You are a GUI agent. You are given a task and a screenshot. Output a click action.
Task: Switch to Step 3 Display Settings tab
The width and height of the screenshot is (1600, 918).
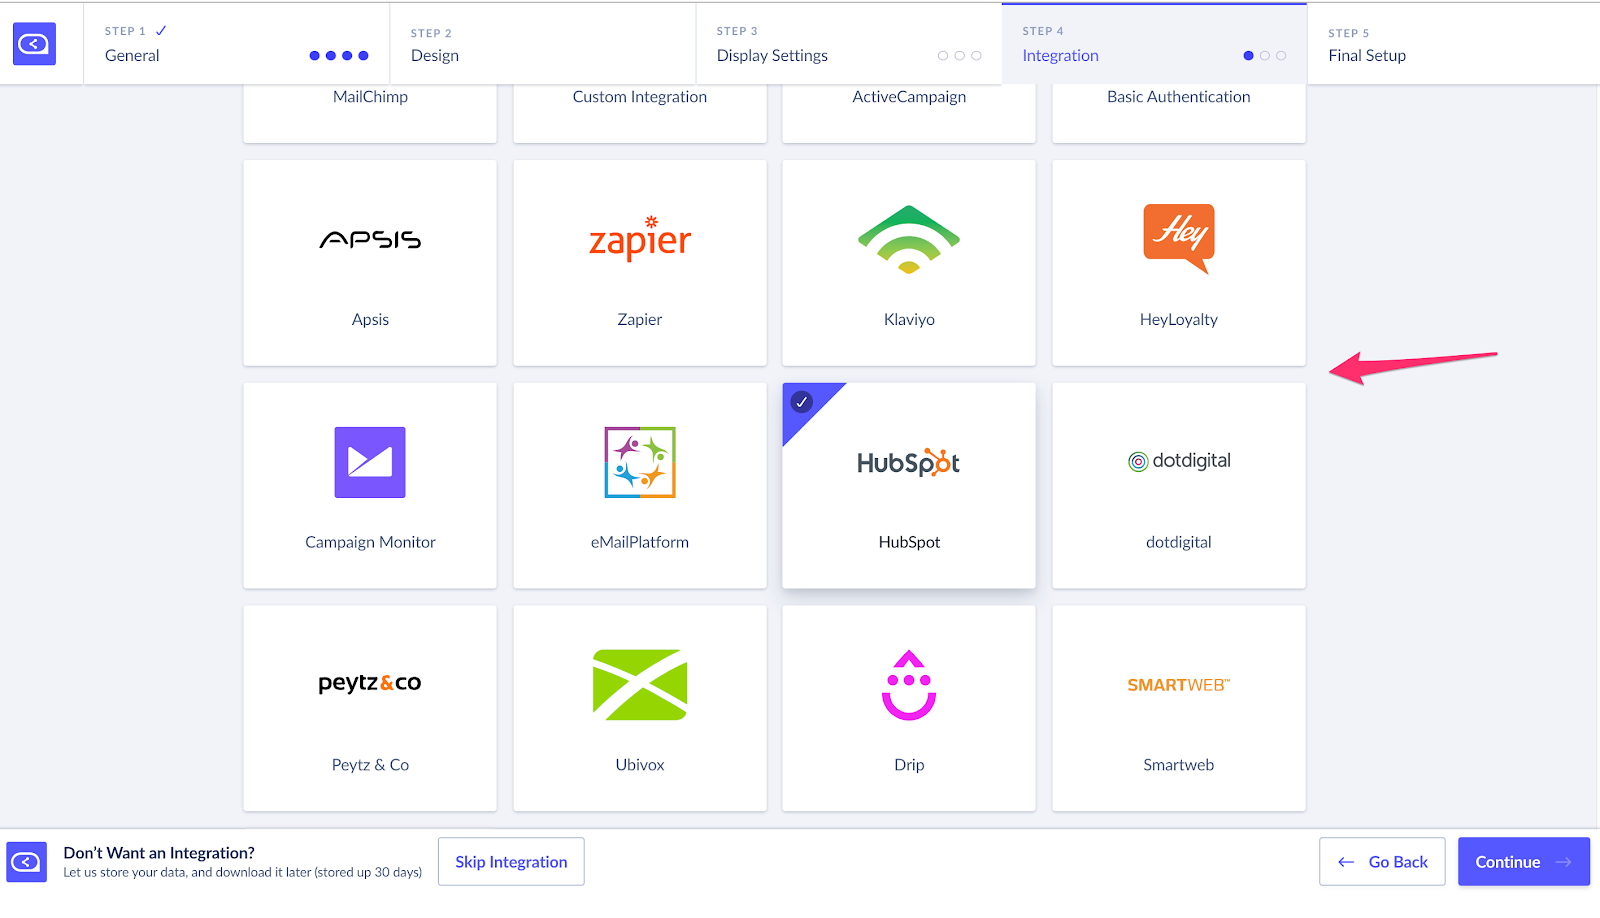click(848, 44)
